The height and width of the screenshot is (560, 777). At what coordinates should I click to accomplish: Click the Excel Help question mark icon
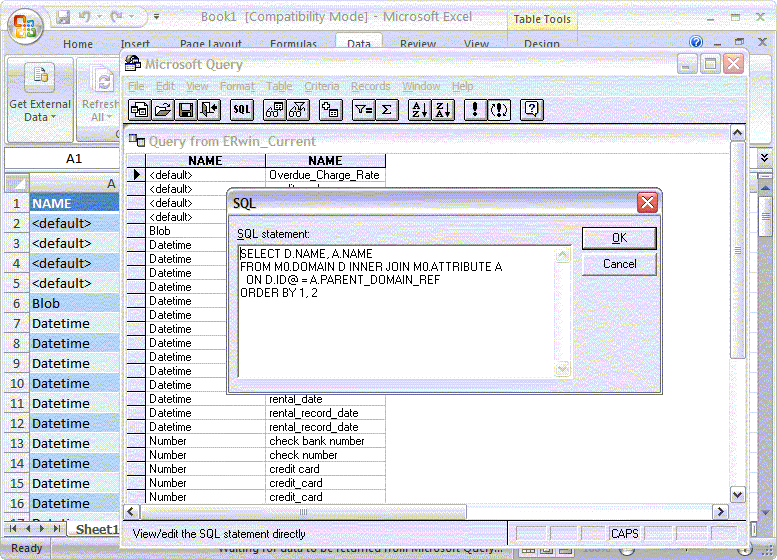[696, 42]
